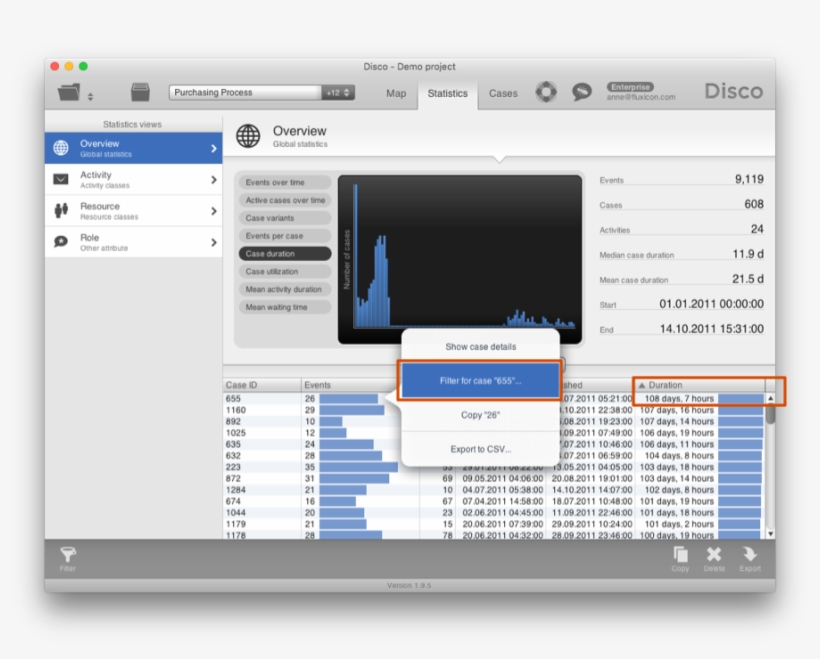The height and width of the screenshot is (659, 820).
Task: Expand the Activity statistics view
Action: (133, 179)
